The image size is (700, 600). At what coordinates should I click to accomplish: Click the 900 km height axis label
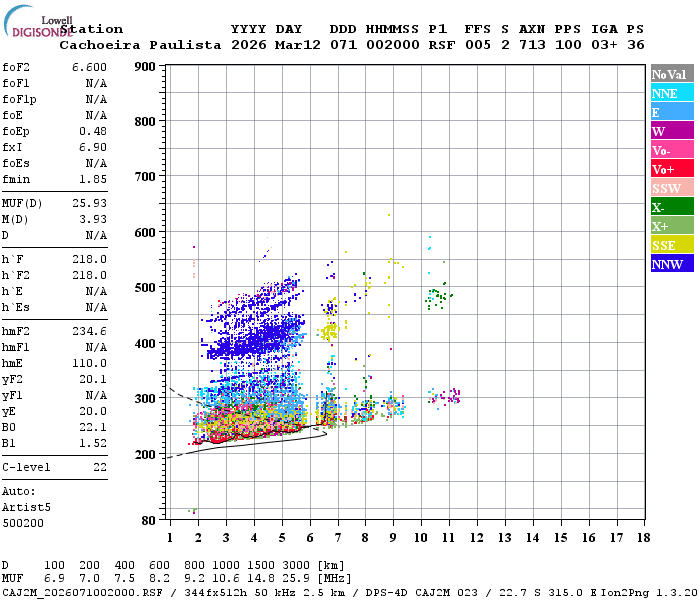click(x=145, y=67)
